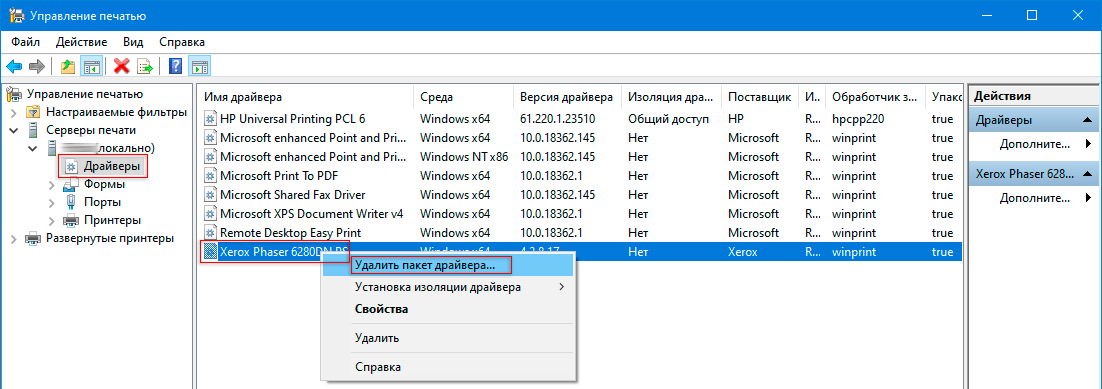Click the Export list toolbar icon
1102x389 pixels.
coord(145,66)
